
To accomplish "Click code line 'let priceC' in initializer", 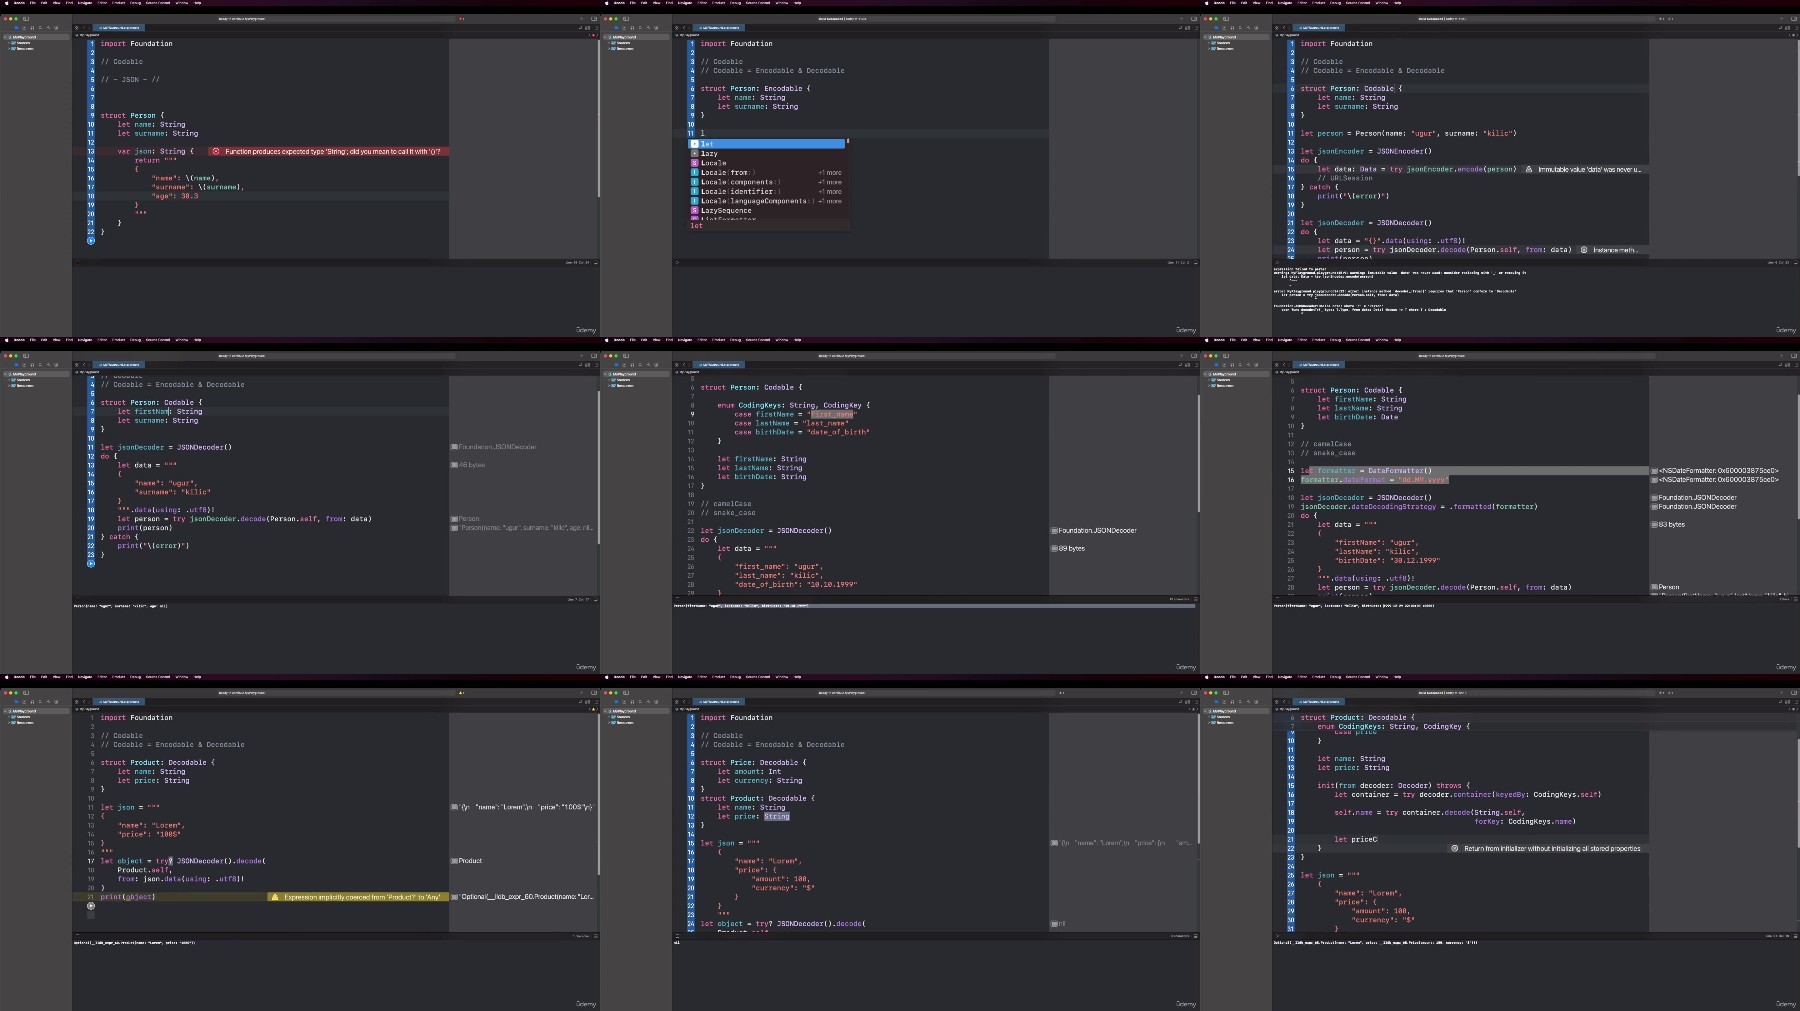I will (x=1355, y=839).
